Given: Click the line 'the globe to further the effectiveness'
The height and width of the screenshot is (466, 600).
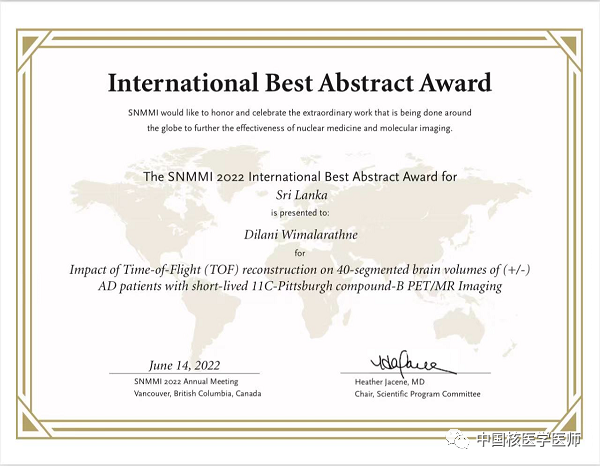Looking at the screenshot, I should point(300,128).
